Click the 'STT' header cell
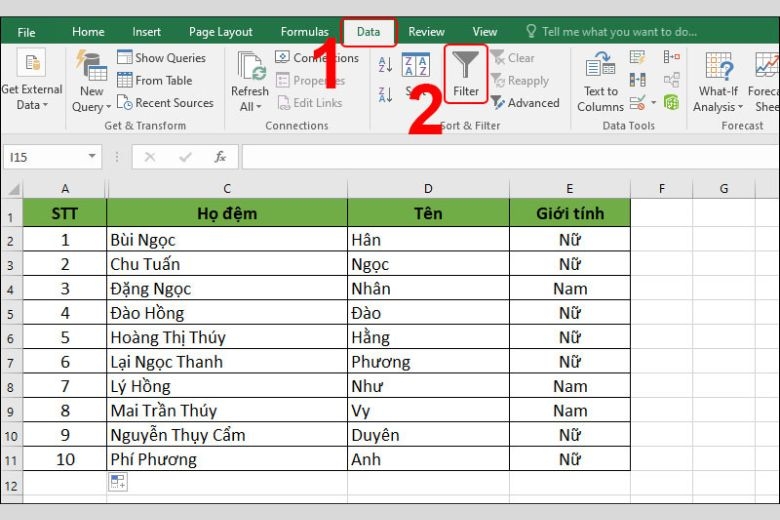Screen dimensions: 780x520 click(65, 213)
